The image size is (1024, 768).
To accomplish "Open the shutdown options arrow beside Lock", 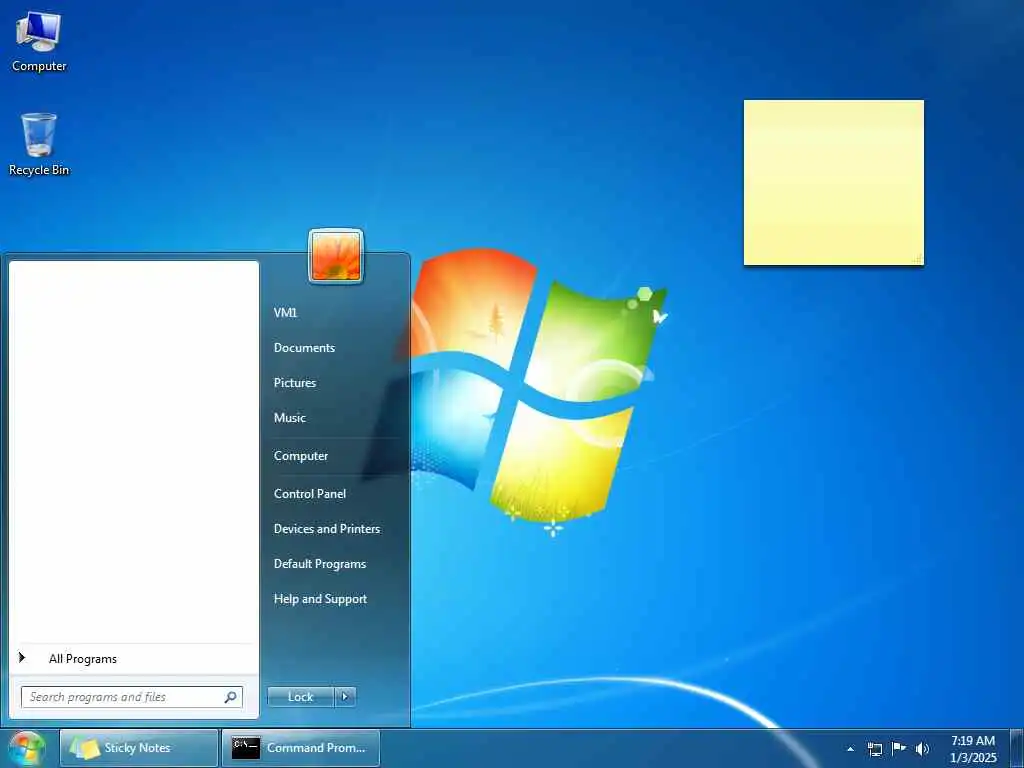I will 345,697.
